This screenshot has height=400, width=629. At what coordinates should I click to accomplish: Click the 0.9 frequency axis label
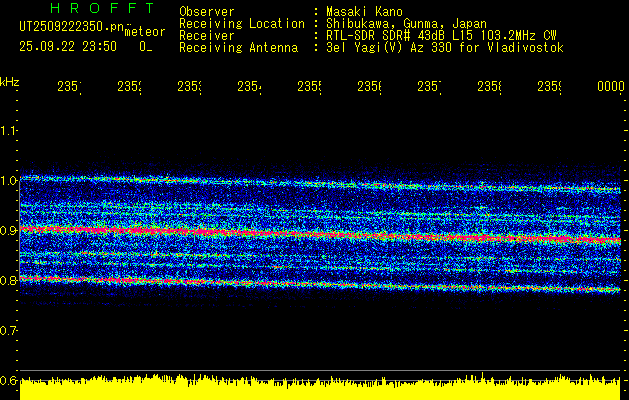8,231
